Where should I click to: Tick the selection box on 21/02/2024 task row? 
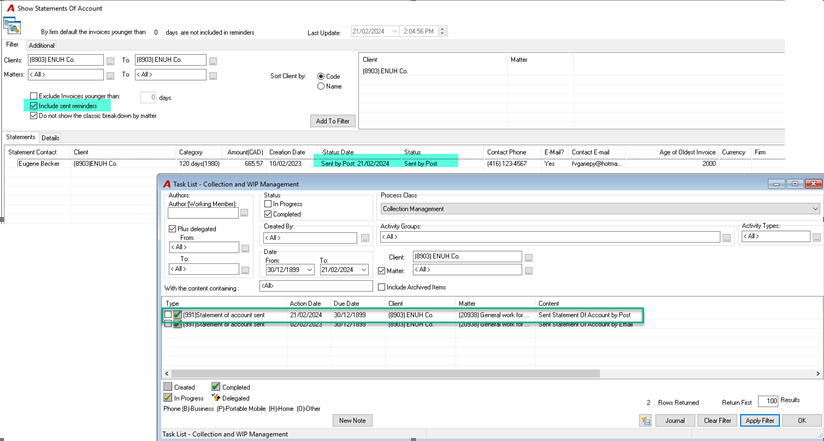pyautogui.click(x=168, y=315)
